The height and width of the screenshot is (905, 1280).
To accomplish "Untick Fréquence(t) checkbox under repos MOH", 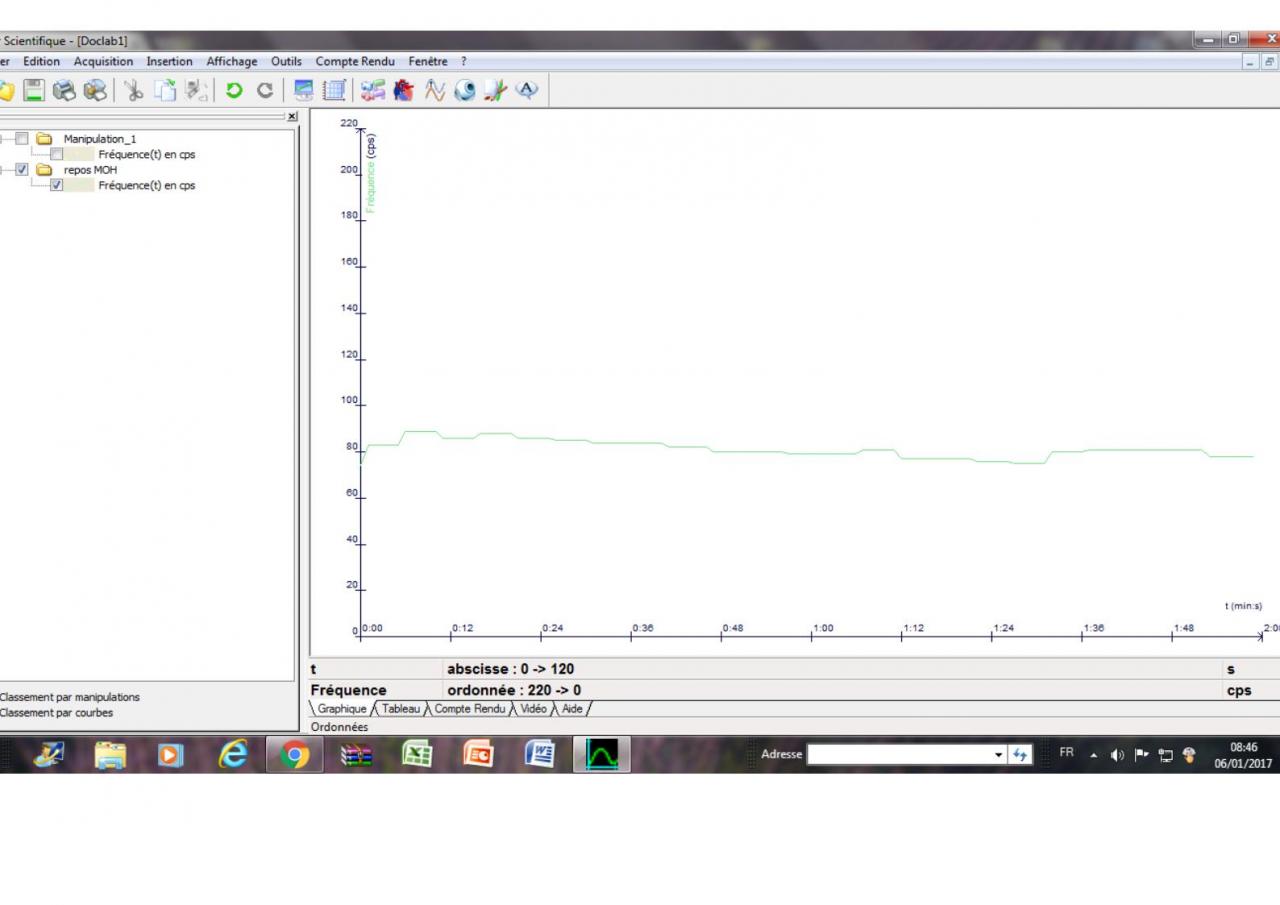I will 57,186.
